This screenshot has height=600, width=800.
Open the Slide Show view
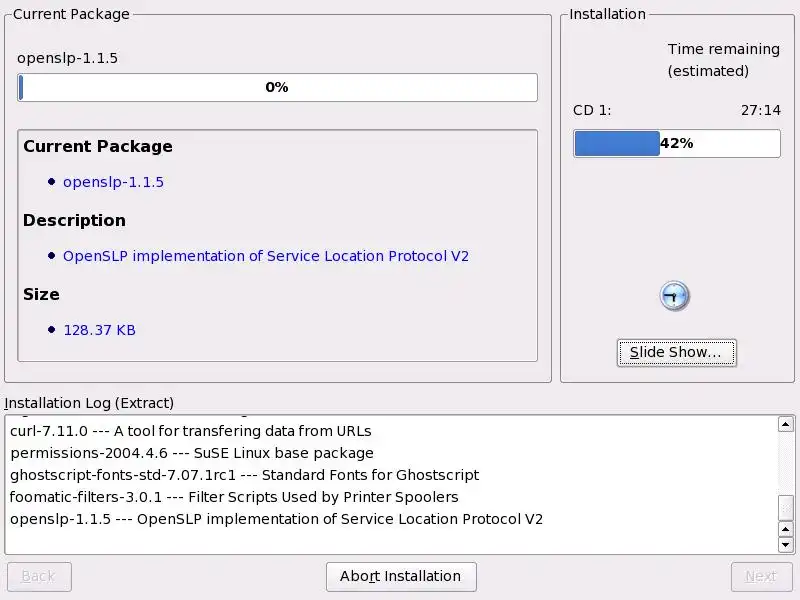click(676, 352)
